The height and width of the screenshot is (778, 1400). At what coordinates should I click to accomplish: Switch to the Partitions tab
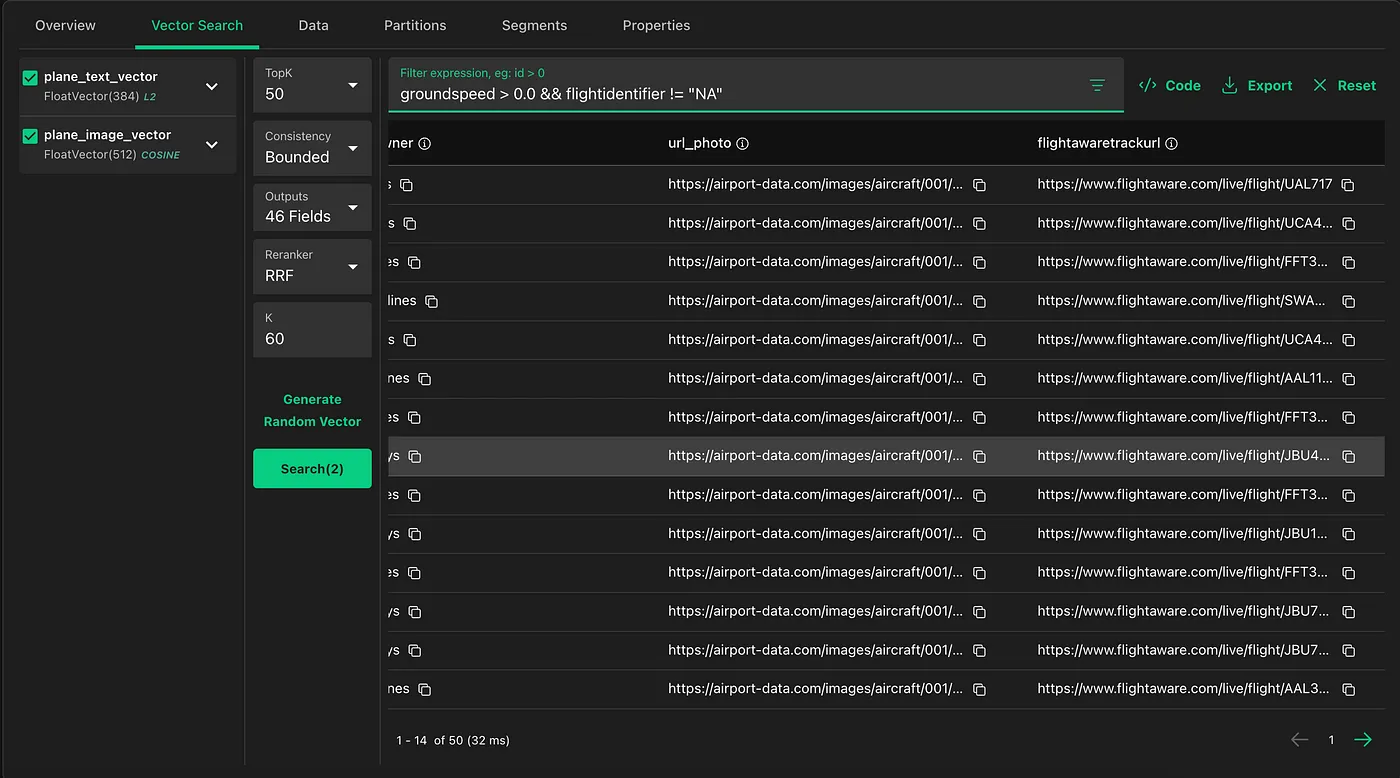click(x=415, y=25)
